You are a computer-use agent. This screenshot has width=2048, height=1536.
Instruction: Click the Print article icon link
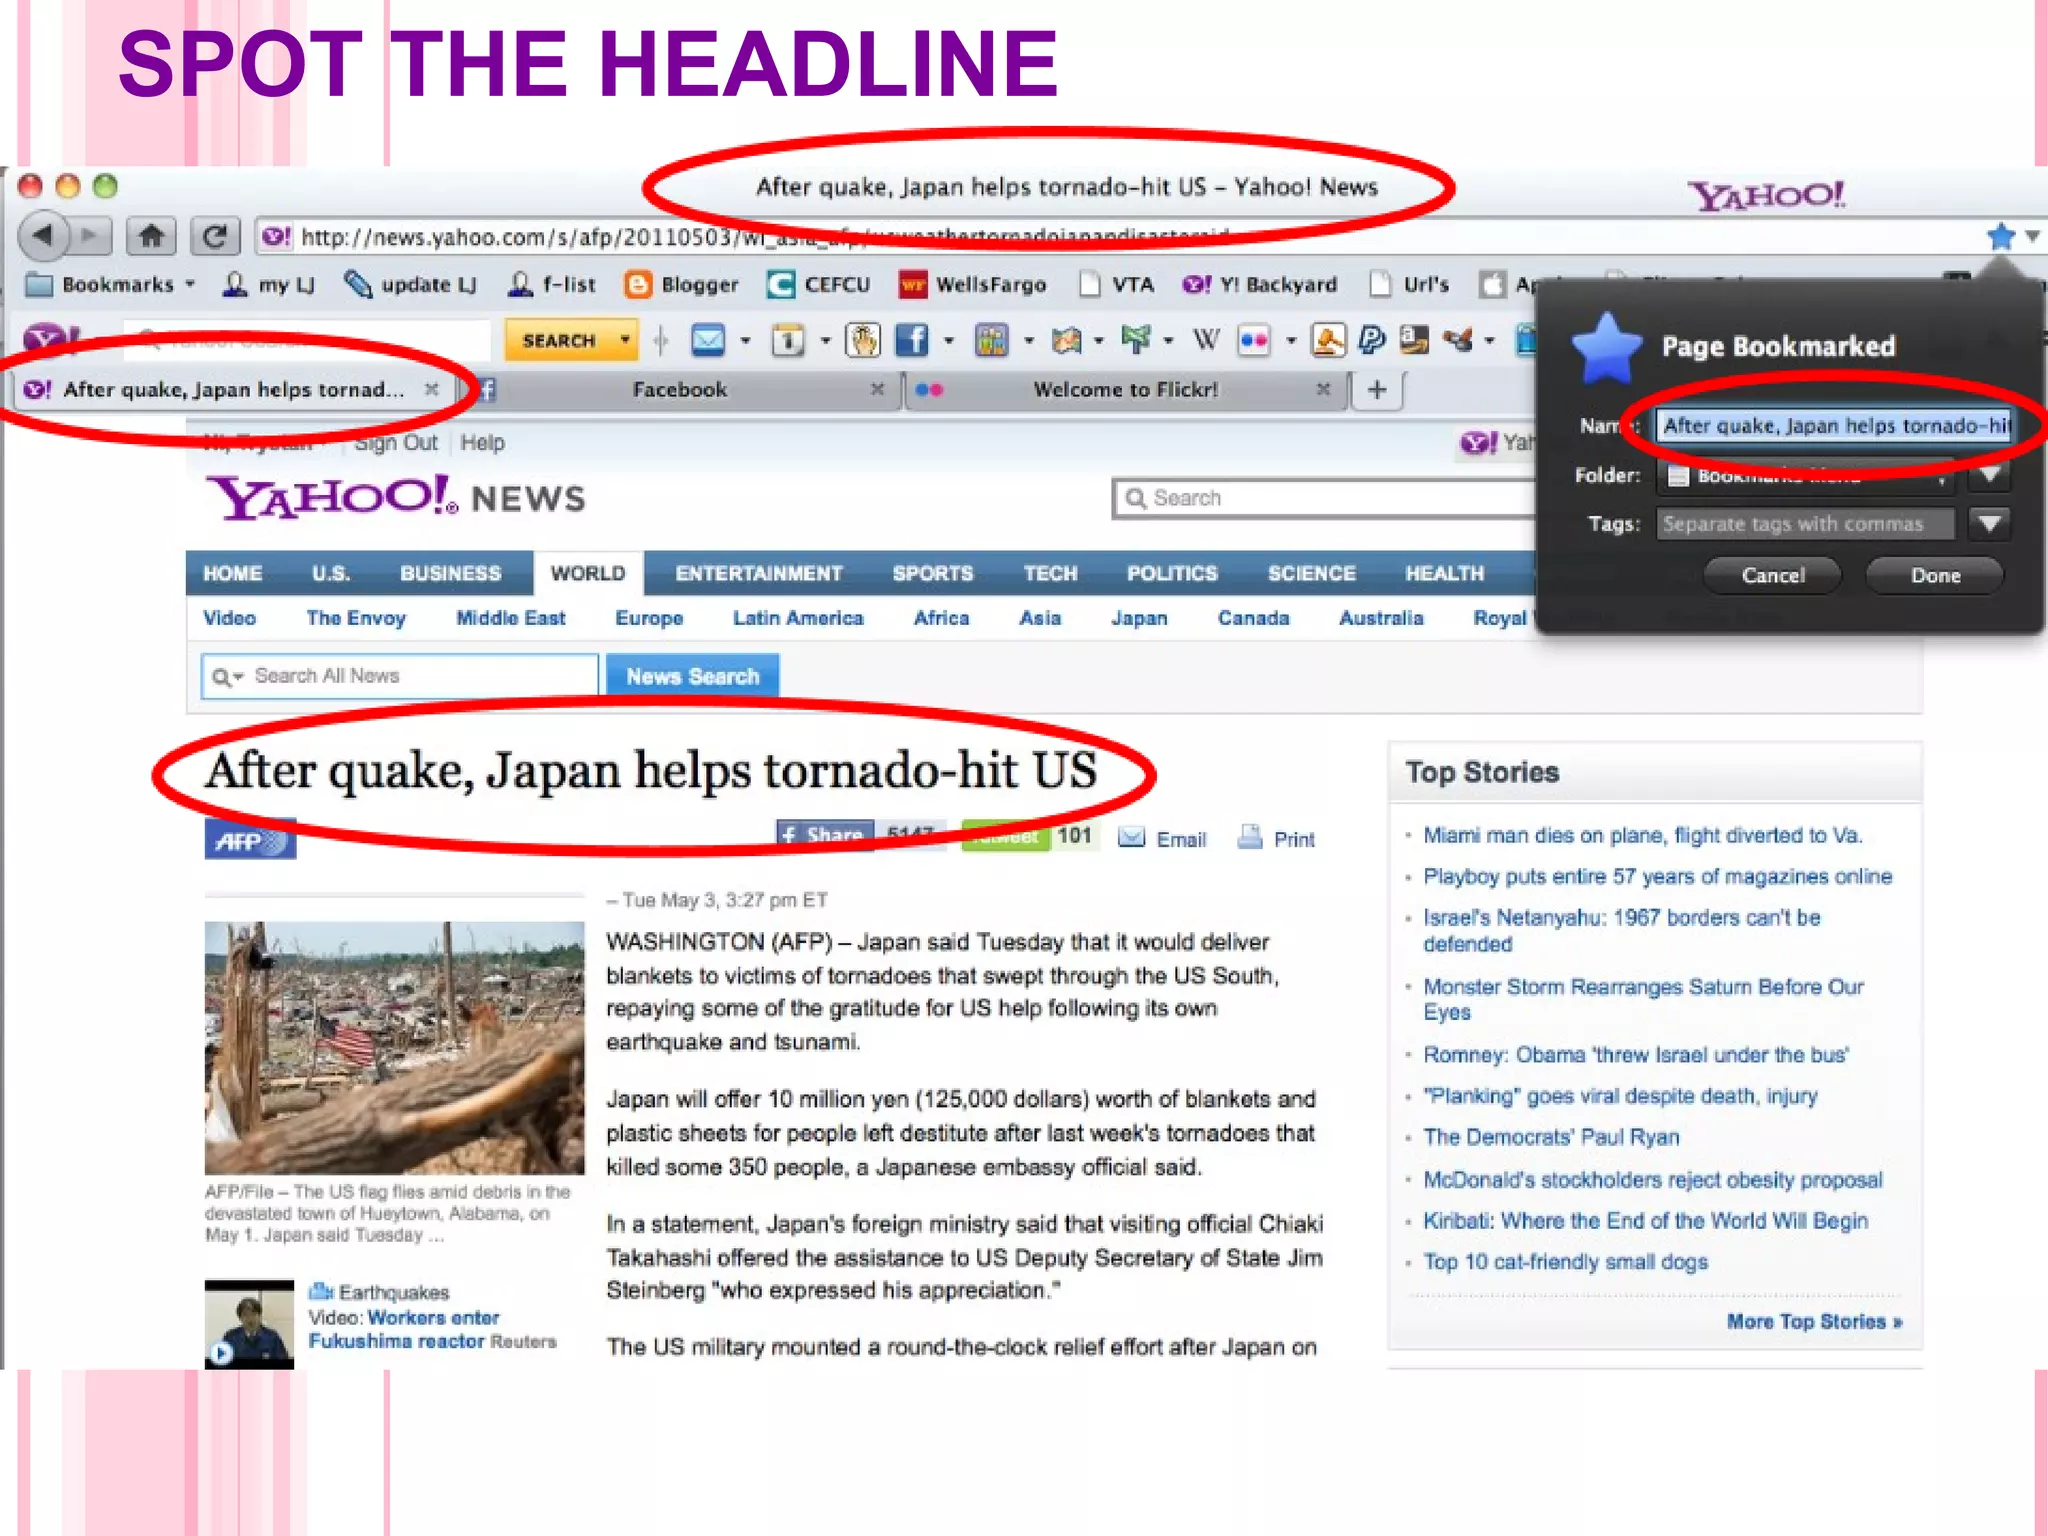point(1276,839)
